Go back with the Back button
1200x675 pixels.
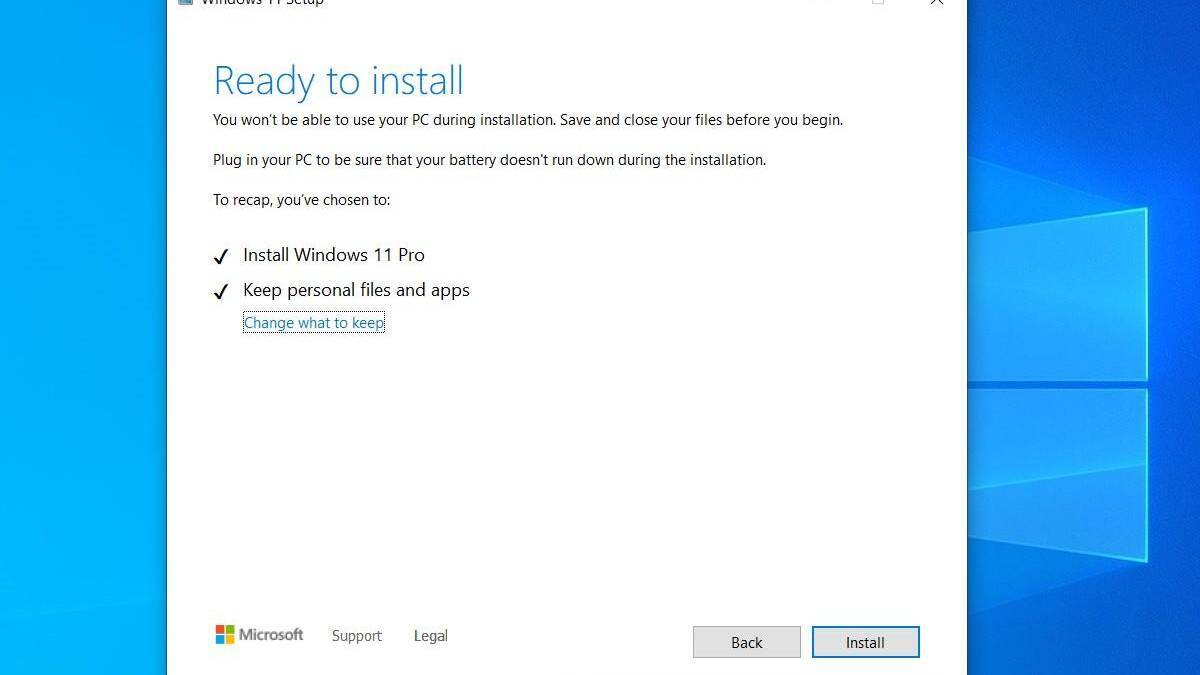click(746, 642)
